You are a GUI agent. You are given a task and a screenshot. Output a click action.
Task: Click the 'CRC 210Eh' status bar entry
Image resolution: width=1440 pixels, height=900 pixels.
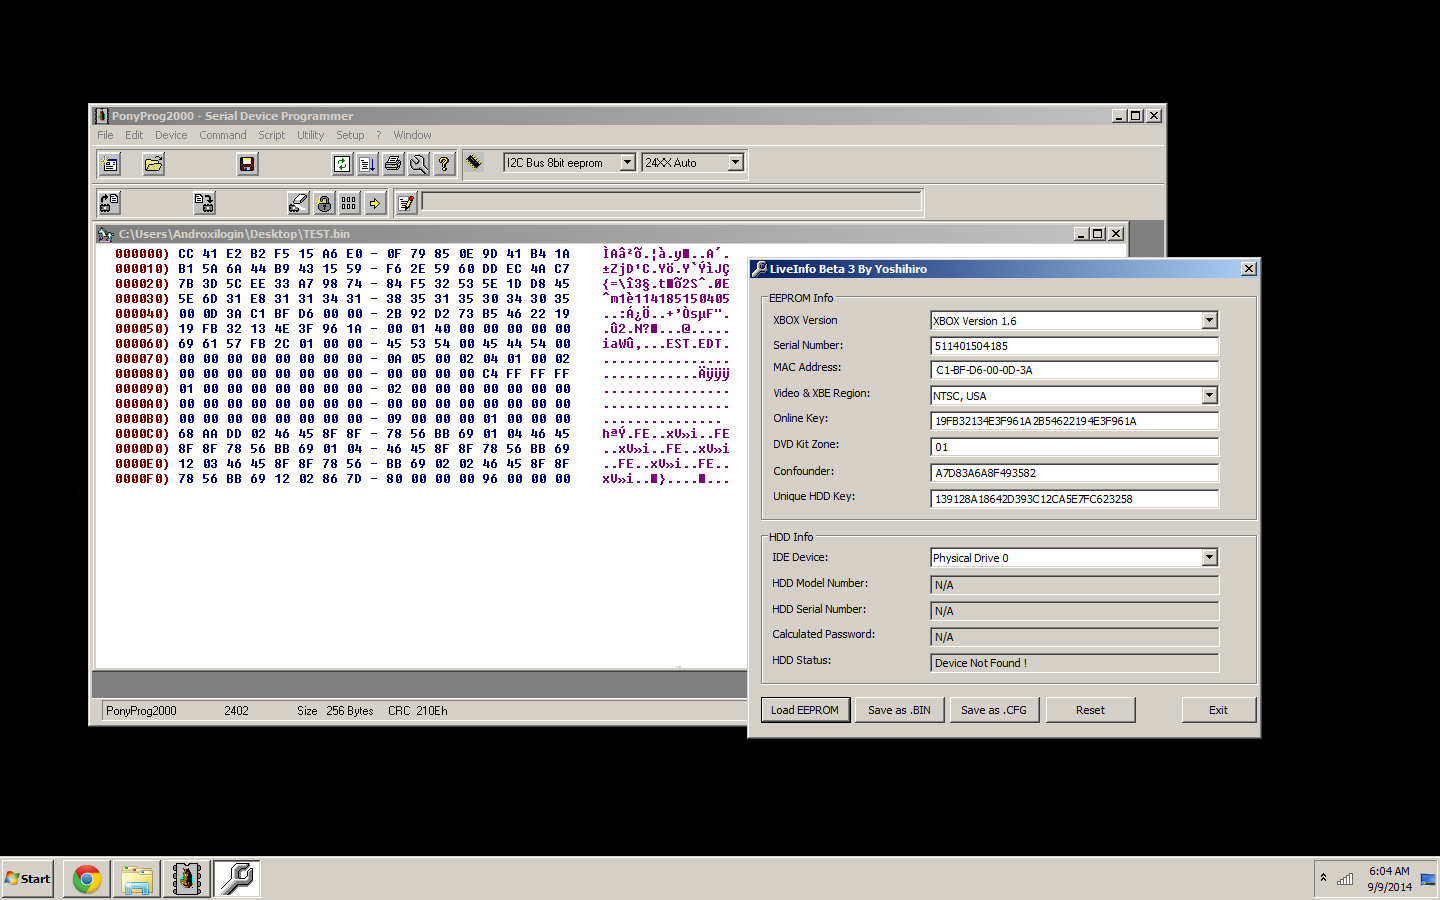pos(418,711)
